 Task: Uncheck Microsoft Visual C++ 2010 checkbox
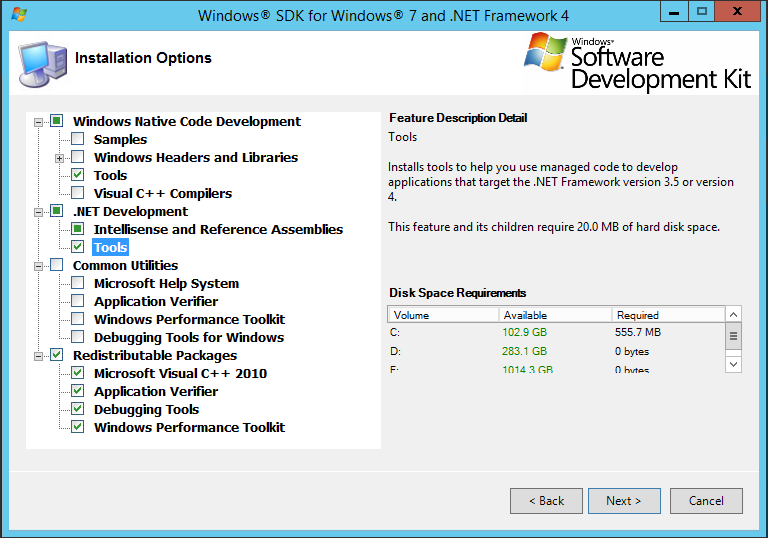coord(78,372)
